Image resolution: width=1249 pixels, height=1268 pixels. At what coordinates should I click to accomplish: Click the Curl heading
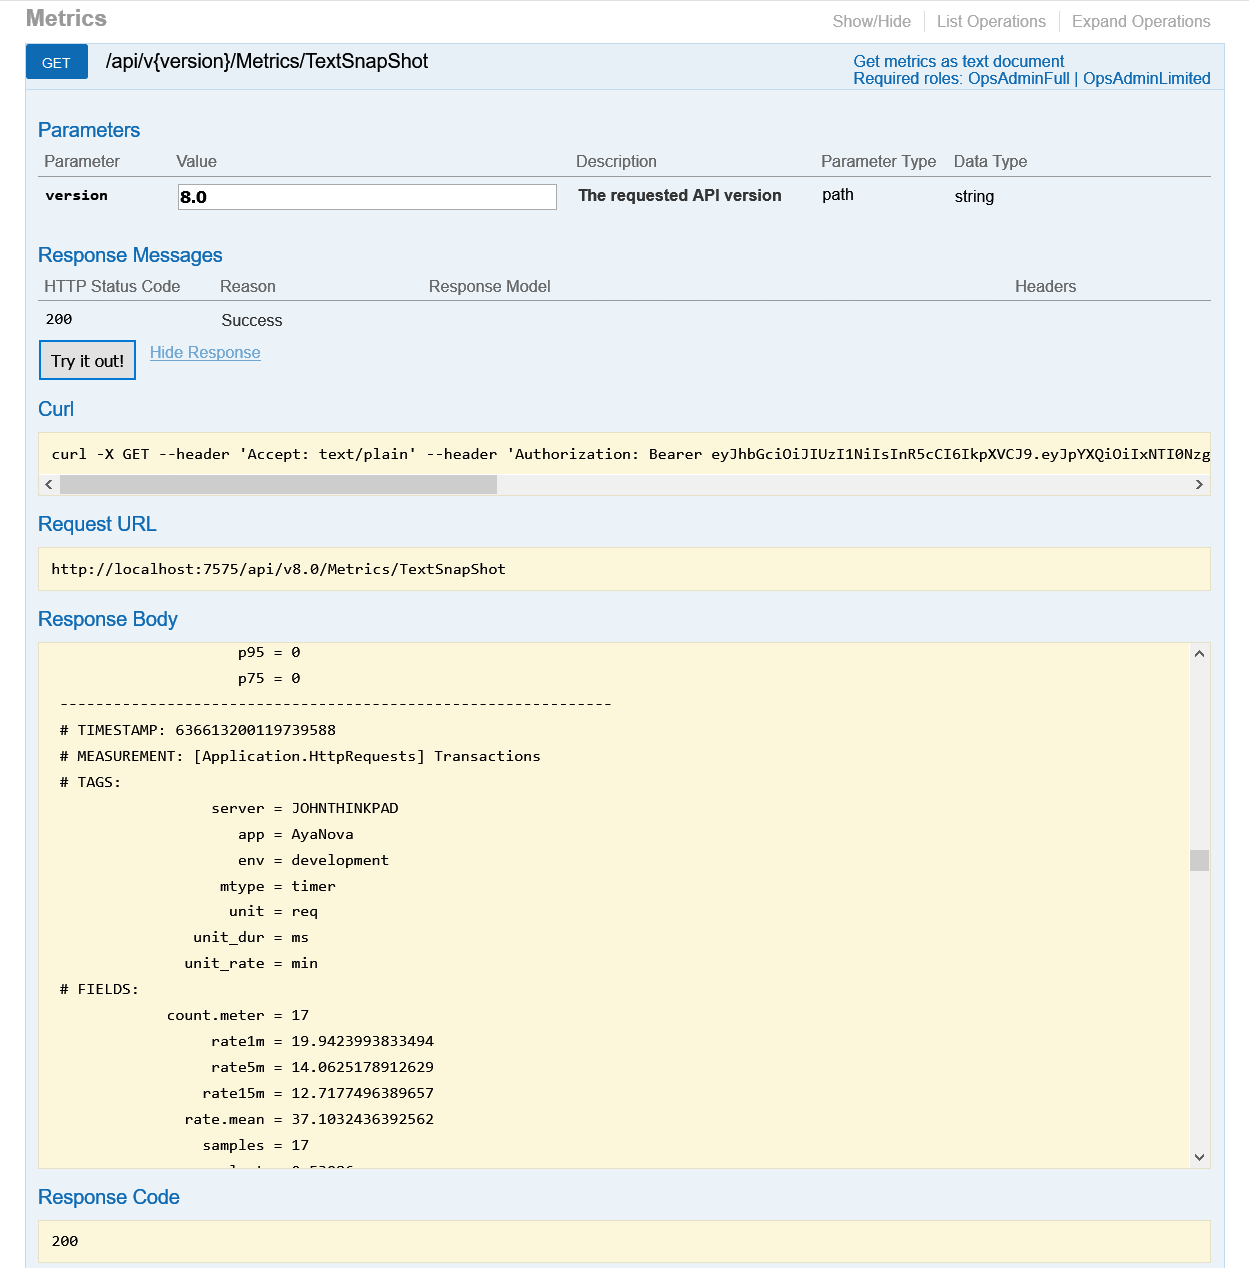point(56,409)
